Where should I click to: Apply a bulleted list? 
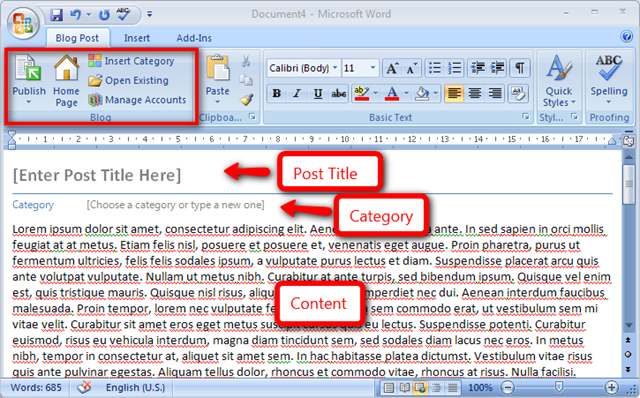(435, 68)
